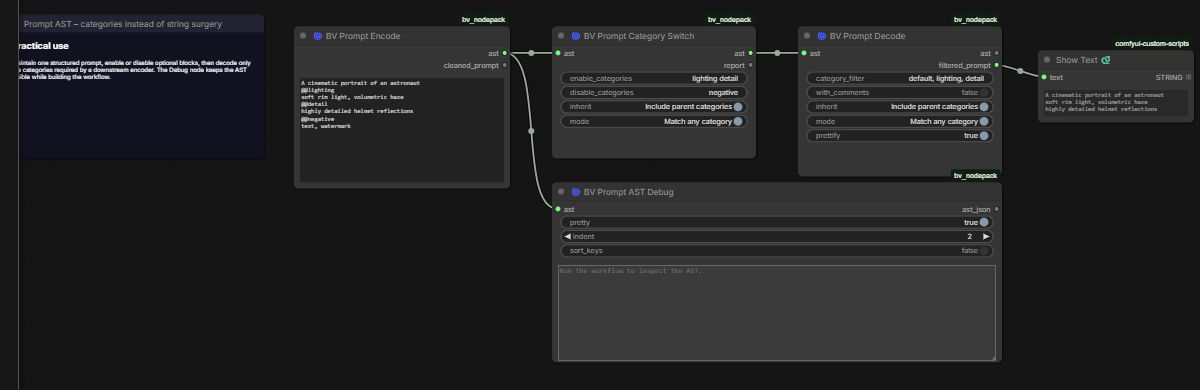
Task: Click the cleaned_prompt output socket on Encode node
Action: (x=505, y=65)
